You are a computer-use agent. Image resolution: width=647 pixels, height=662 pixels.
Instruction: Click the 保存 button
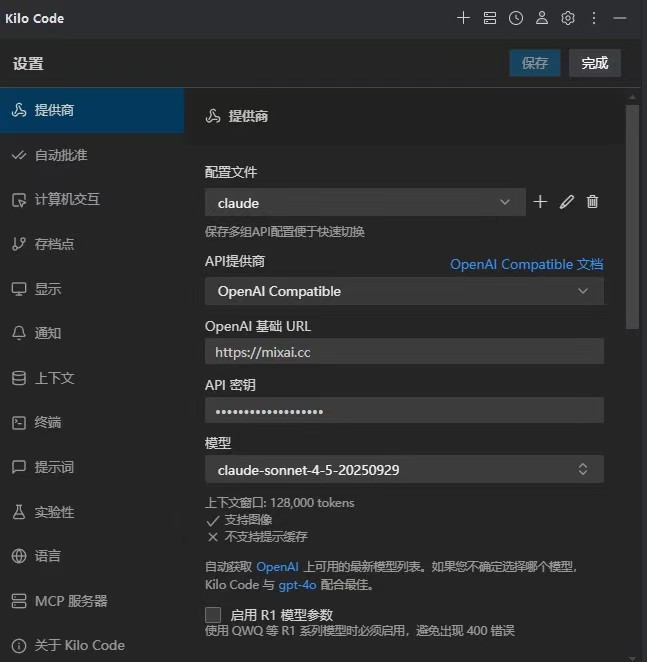point(535,63)
